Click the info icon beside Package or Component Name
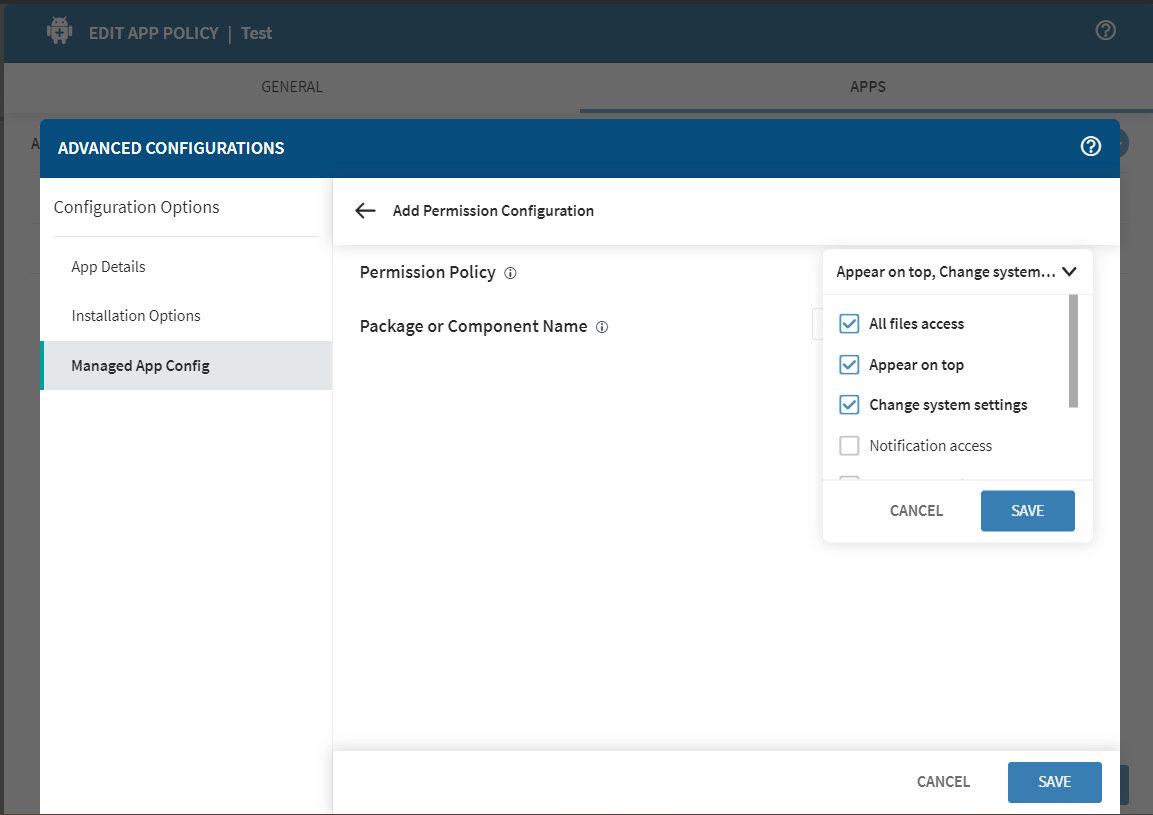Image resolution: width=1153 pixels, height=815 pixels. (x=602, y=327)
